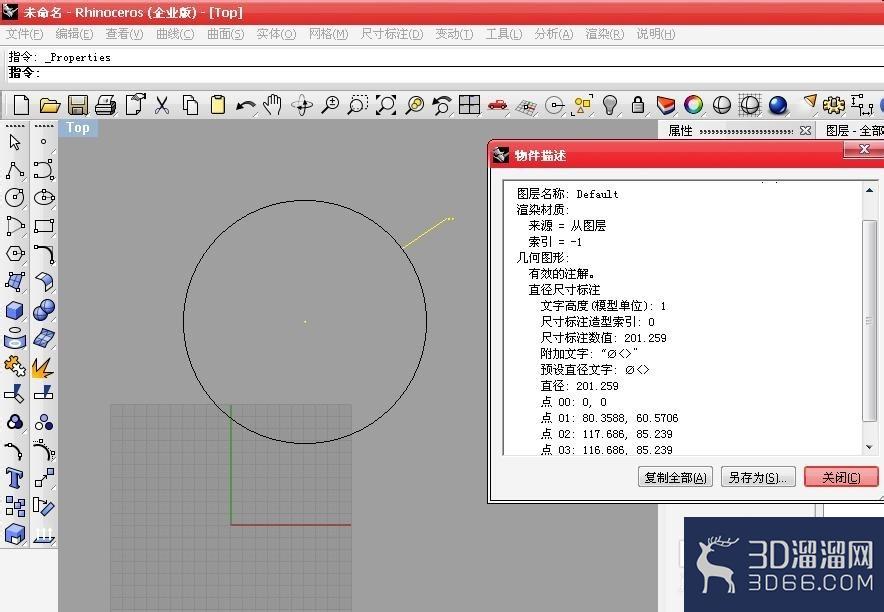Click the Undo arrow icon
This screenshot has width=884, height=612.
tap(245, 105)
